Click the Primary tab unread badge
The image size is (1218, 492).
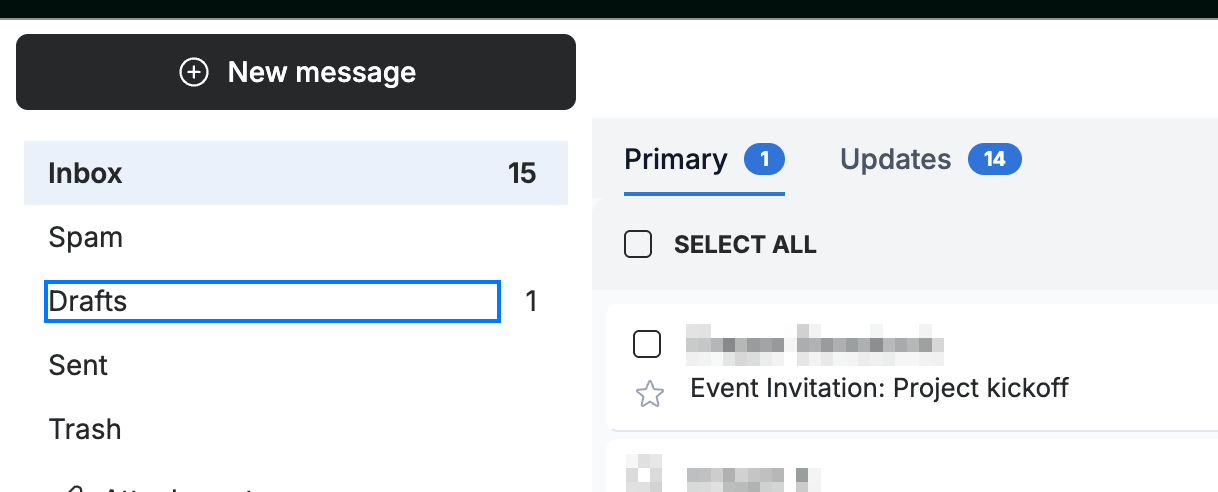tap(764, 159)
